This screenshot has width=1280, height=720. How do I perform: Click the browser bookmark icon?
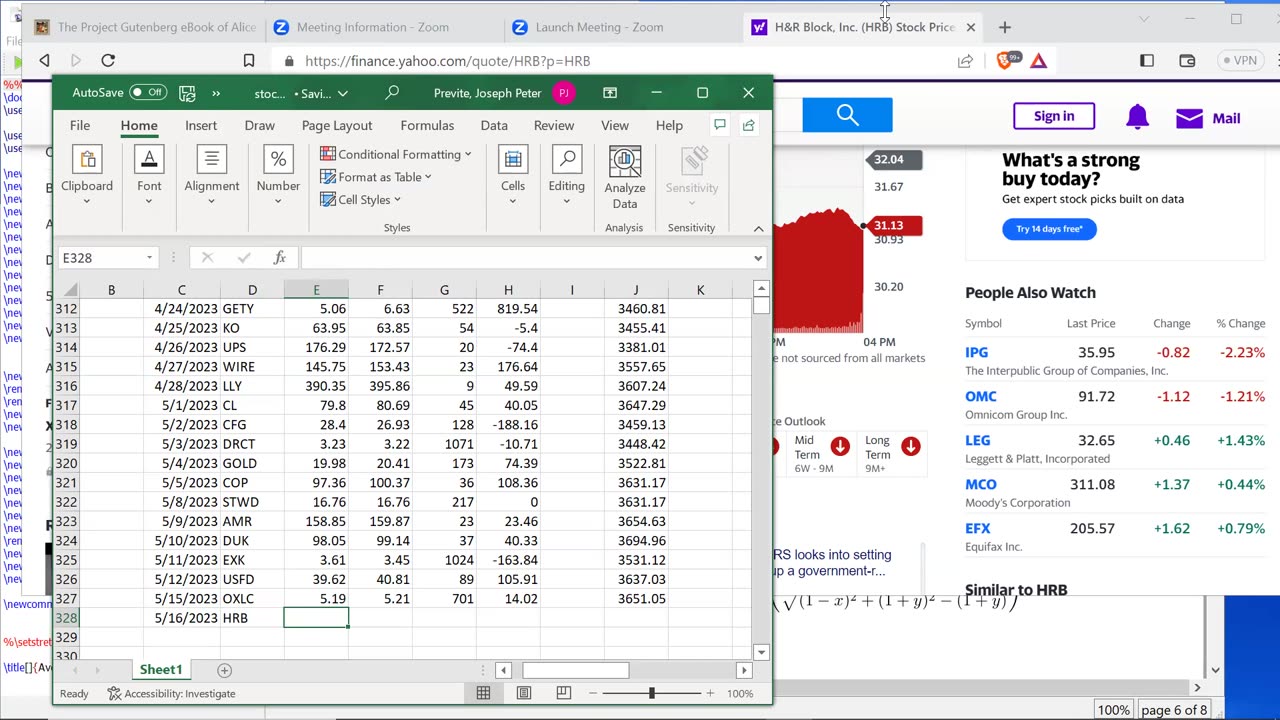[x=249, y=61]
